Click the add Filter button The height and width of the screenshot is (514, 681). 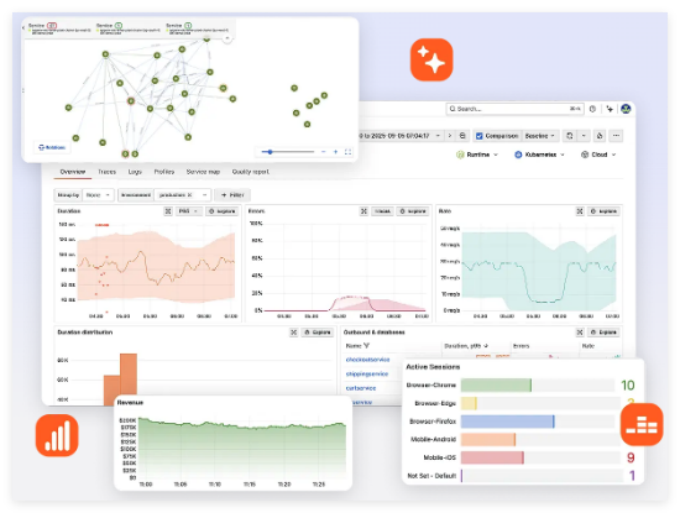tap(232, 195)
